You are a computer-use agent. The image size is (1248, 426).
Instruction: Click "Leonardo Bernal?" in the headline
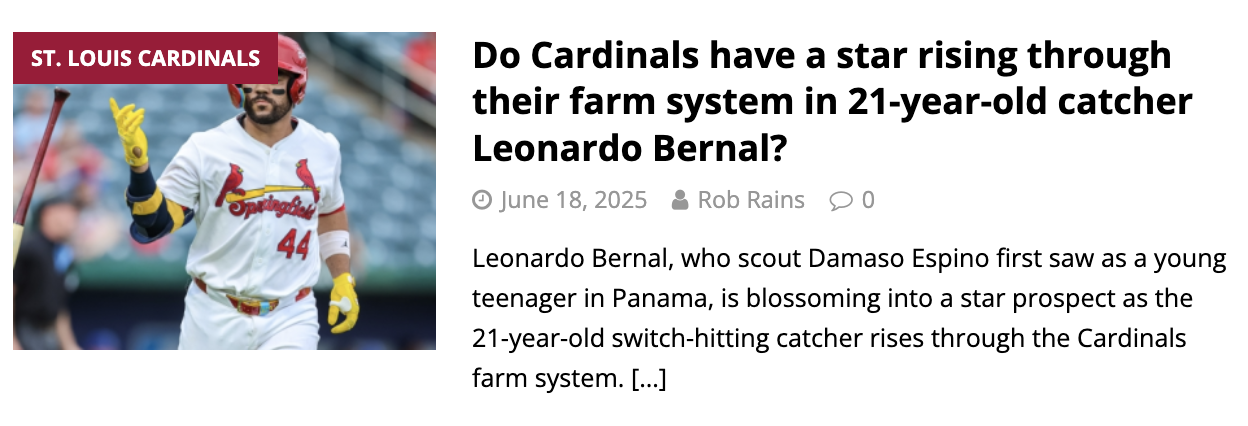pyautogui.click(x=629, y=148)
